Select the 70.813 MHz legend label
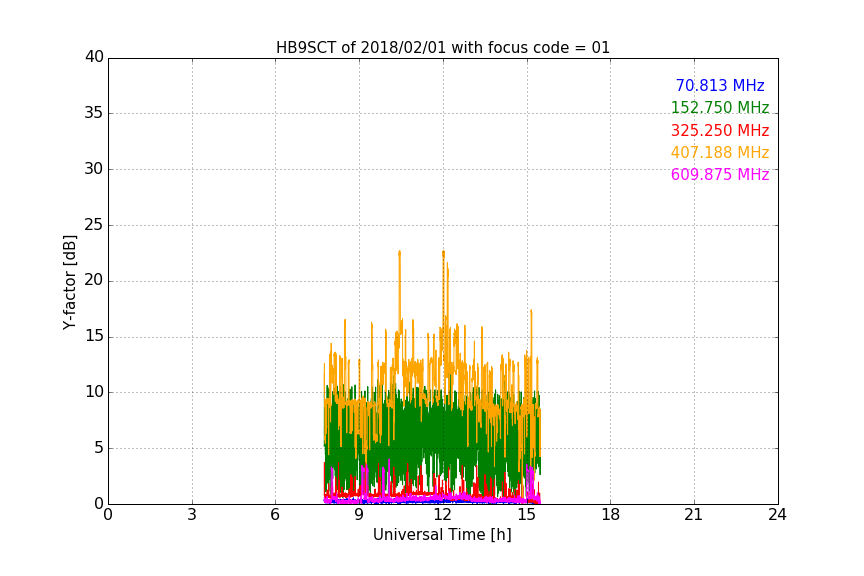The height and width of the screenshot is (576, 864). point(720,85)
